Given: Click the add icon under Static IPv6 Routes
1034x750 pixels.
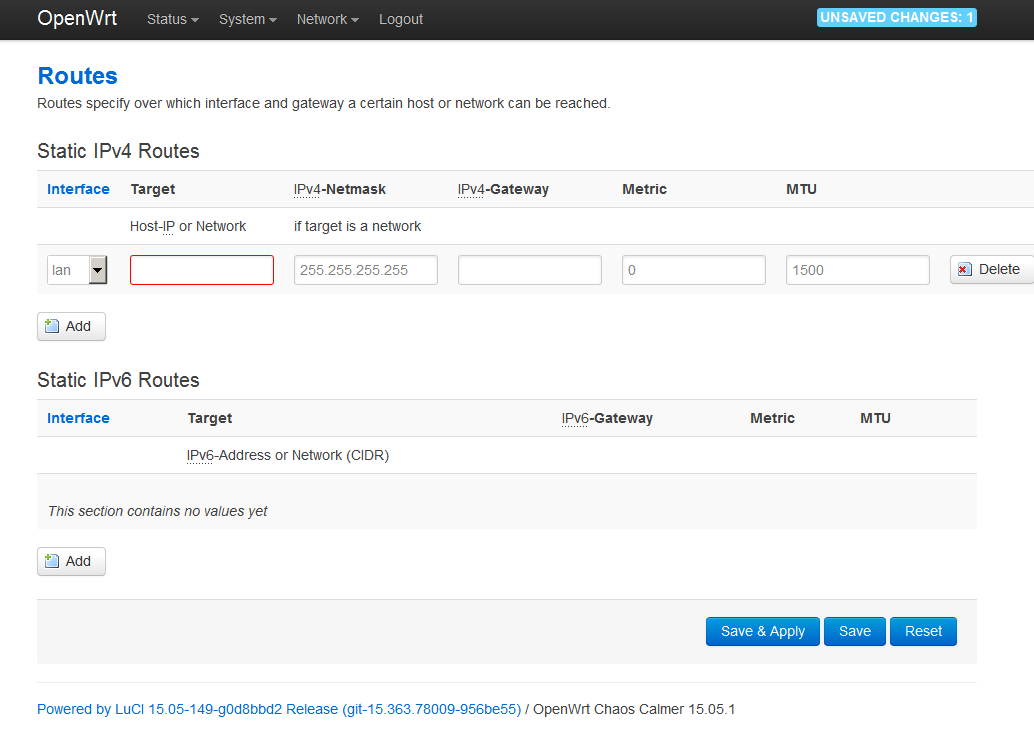Looking at the screenshot, I should click(x=51, y=561).
